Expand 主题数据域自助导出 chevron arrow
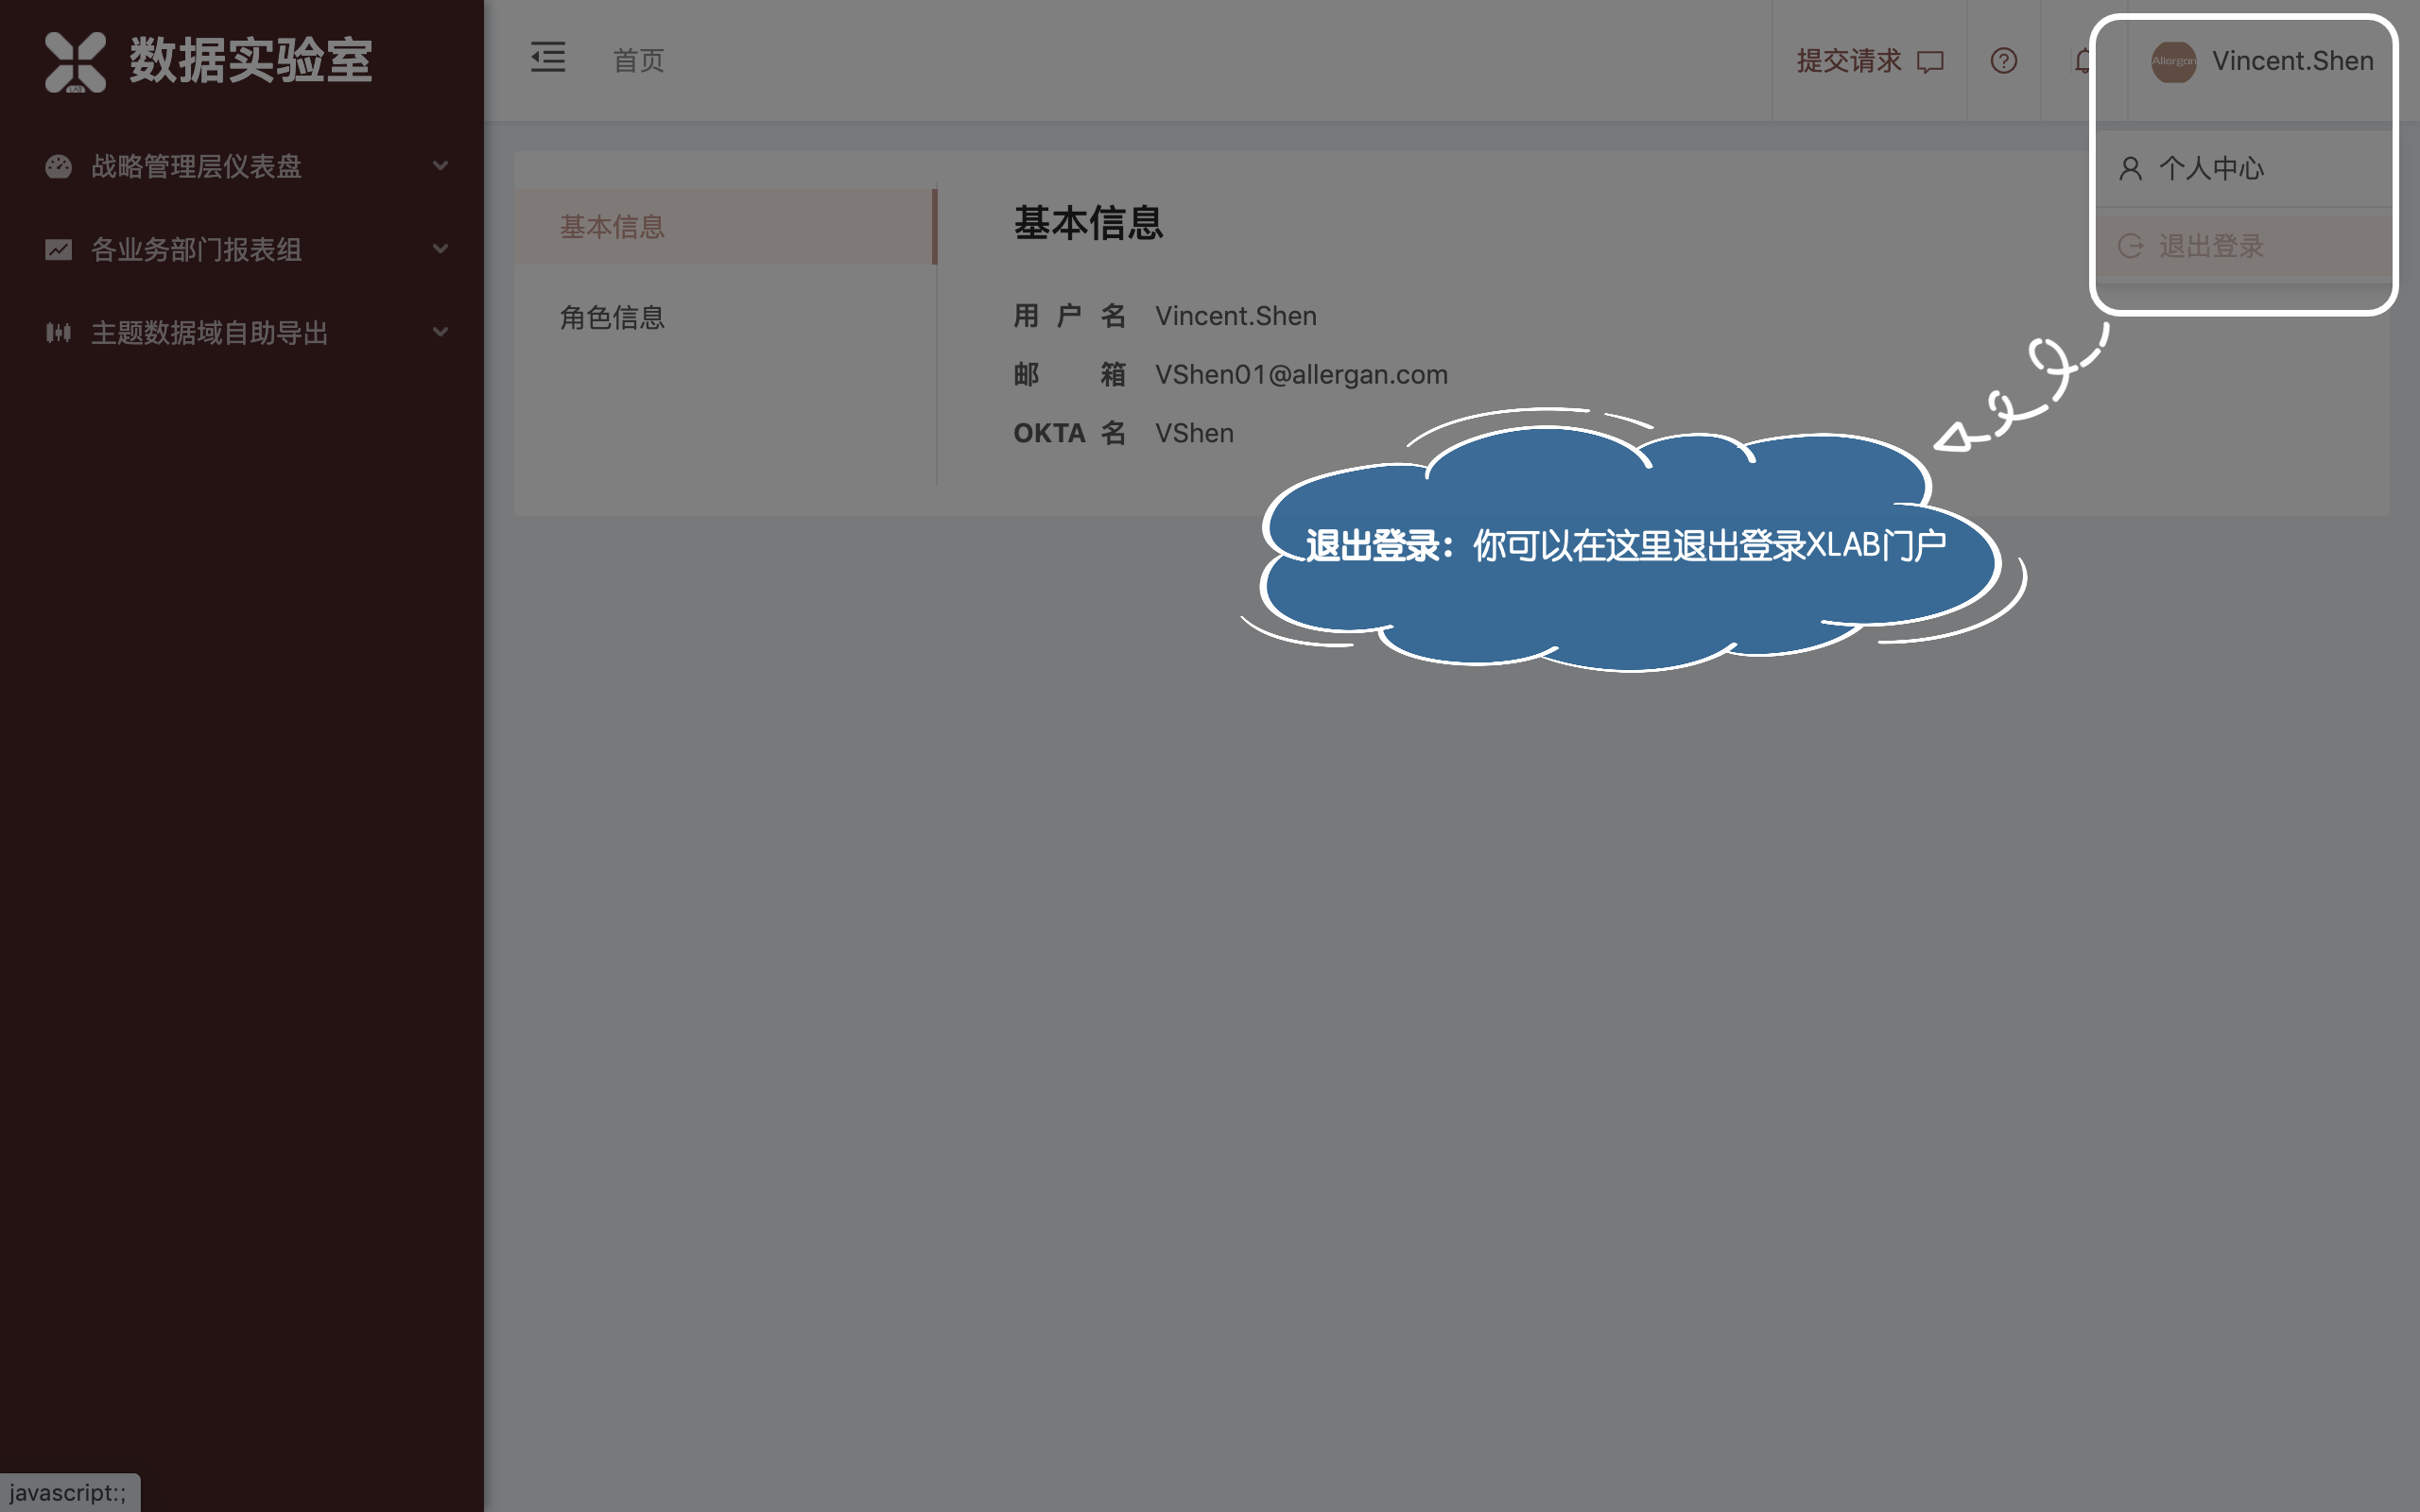 [x=440, y=332]
